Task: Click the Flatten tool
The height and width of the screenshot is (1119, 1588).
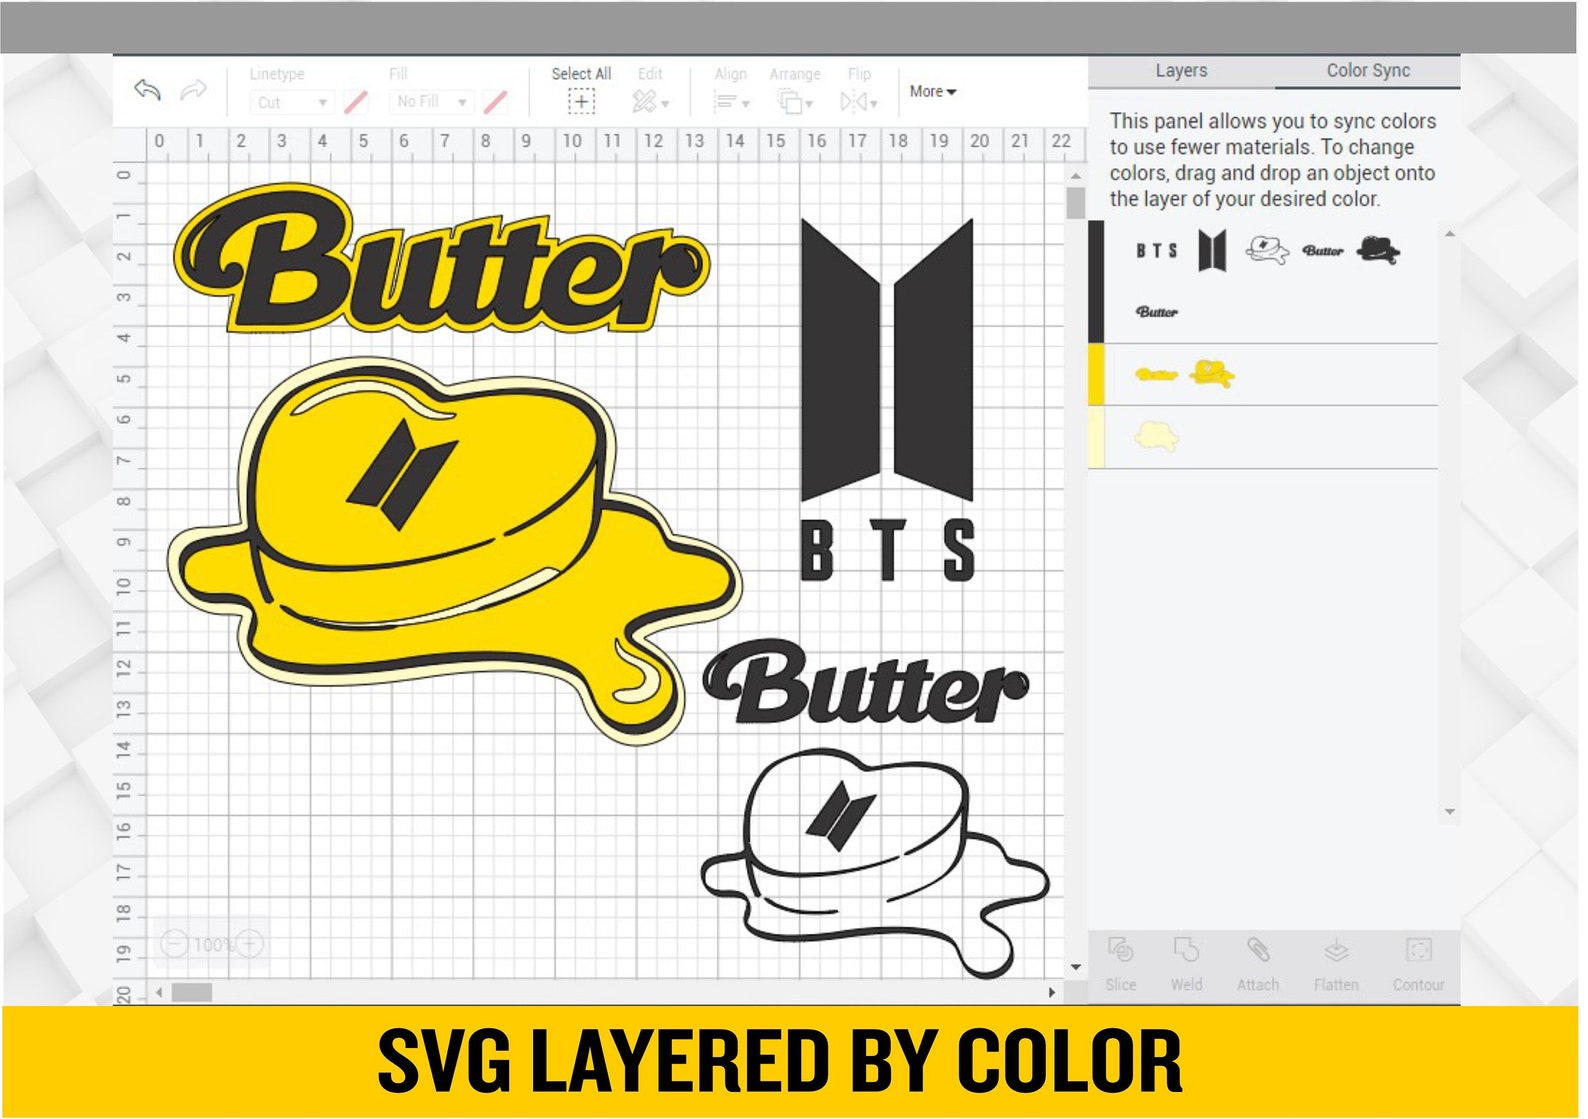Action: [1336, 964]
